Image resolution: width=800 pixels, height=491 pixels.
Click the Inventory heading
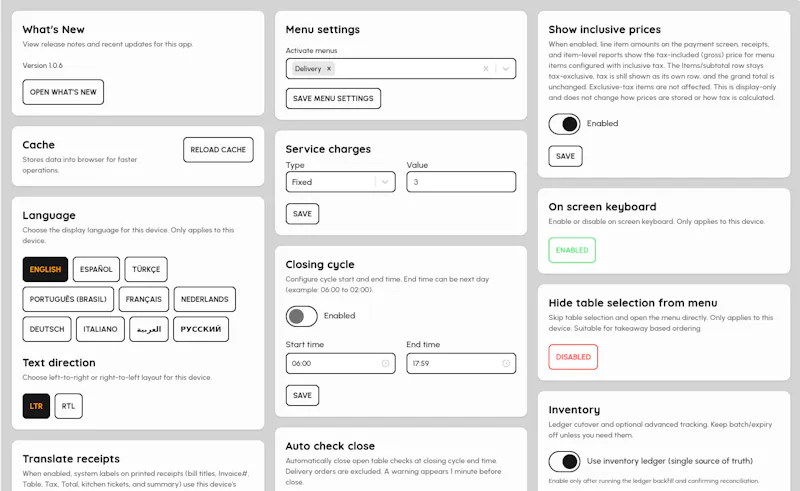[574, 410]
